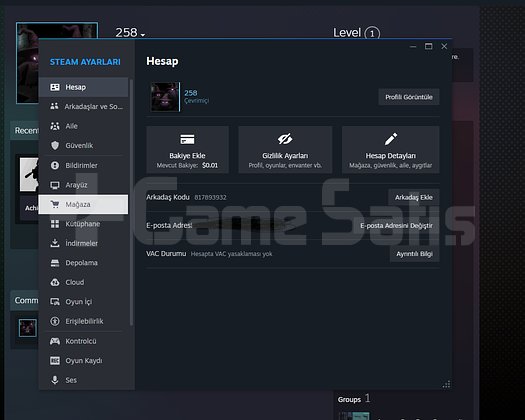
Task: Open the Güvenlik shield icon section
Action: [55, 145]
